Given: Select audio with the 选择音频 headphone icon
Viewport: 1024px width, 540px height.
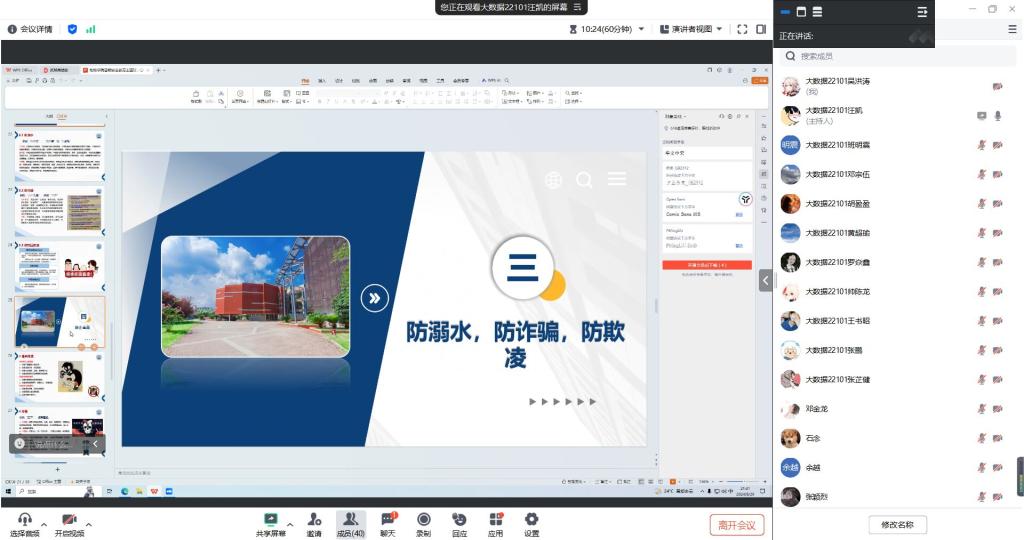Looking at the screenshot, I should (24, 520).
